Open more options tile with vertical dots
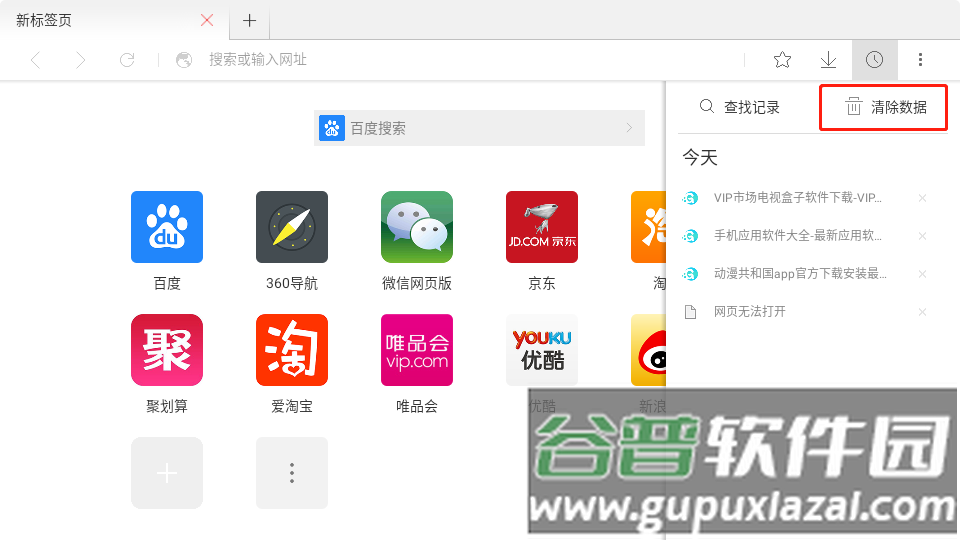 (292, 473)
